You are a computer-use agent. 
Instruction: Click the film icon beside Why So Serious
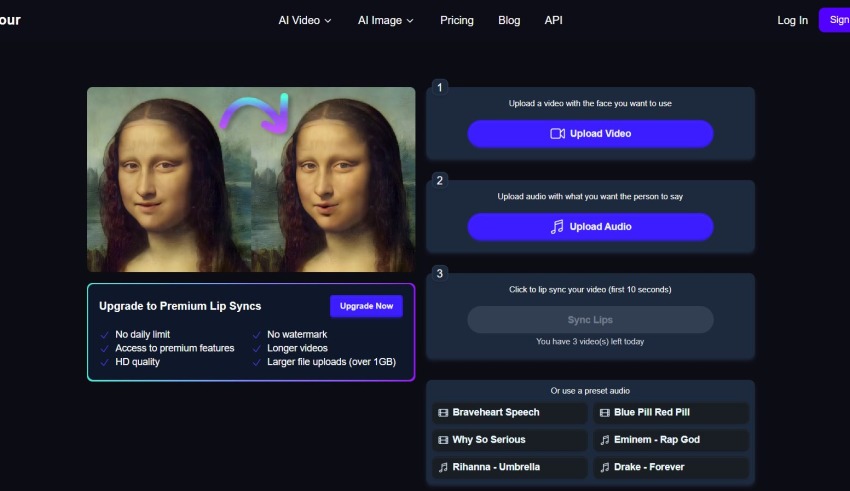442,440
